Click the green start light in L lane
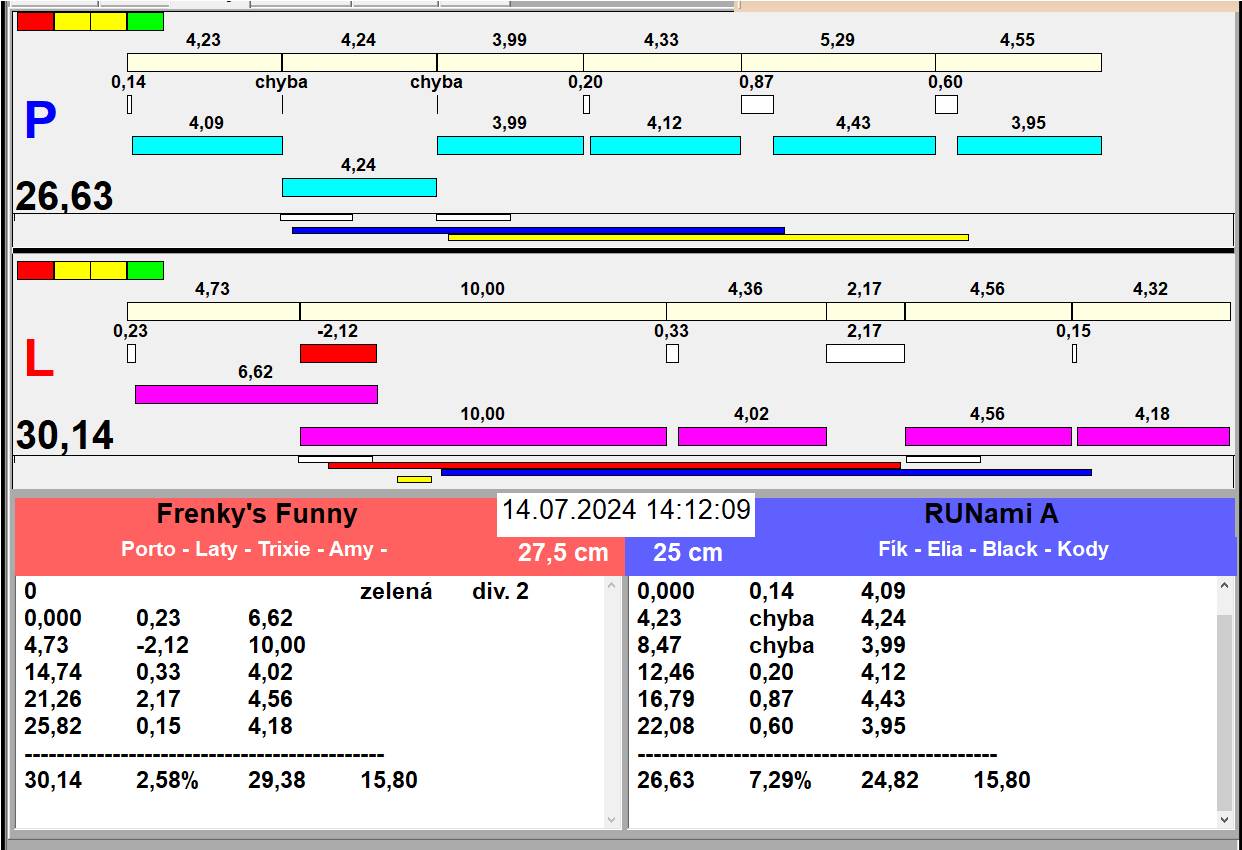1242x850 pixels. [x=145, y=270]
